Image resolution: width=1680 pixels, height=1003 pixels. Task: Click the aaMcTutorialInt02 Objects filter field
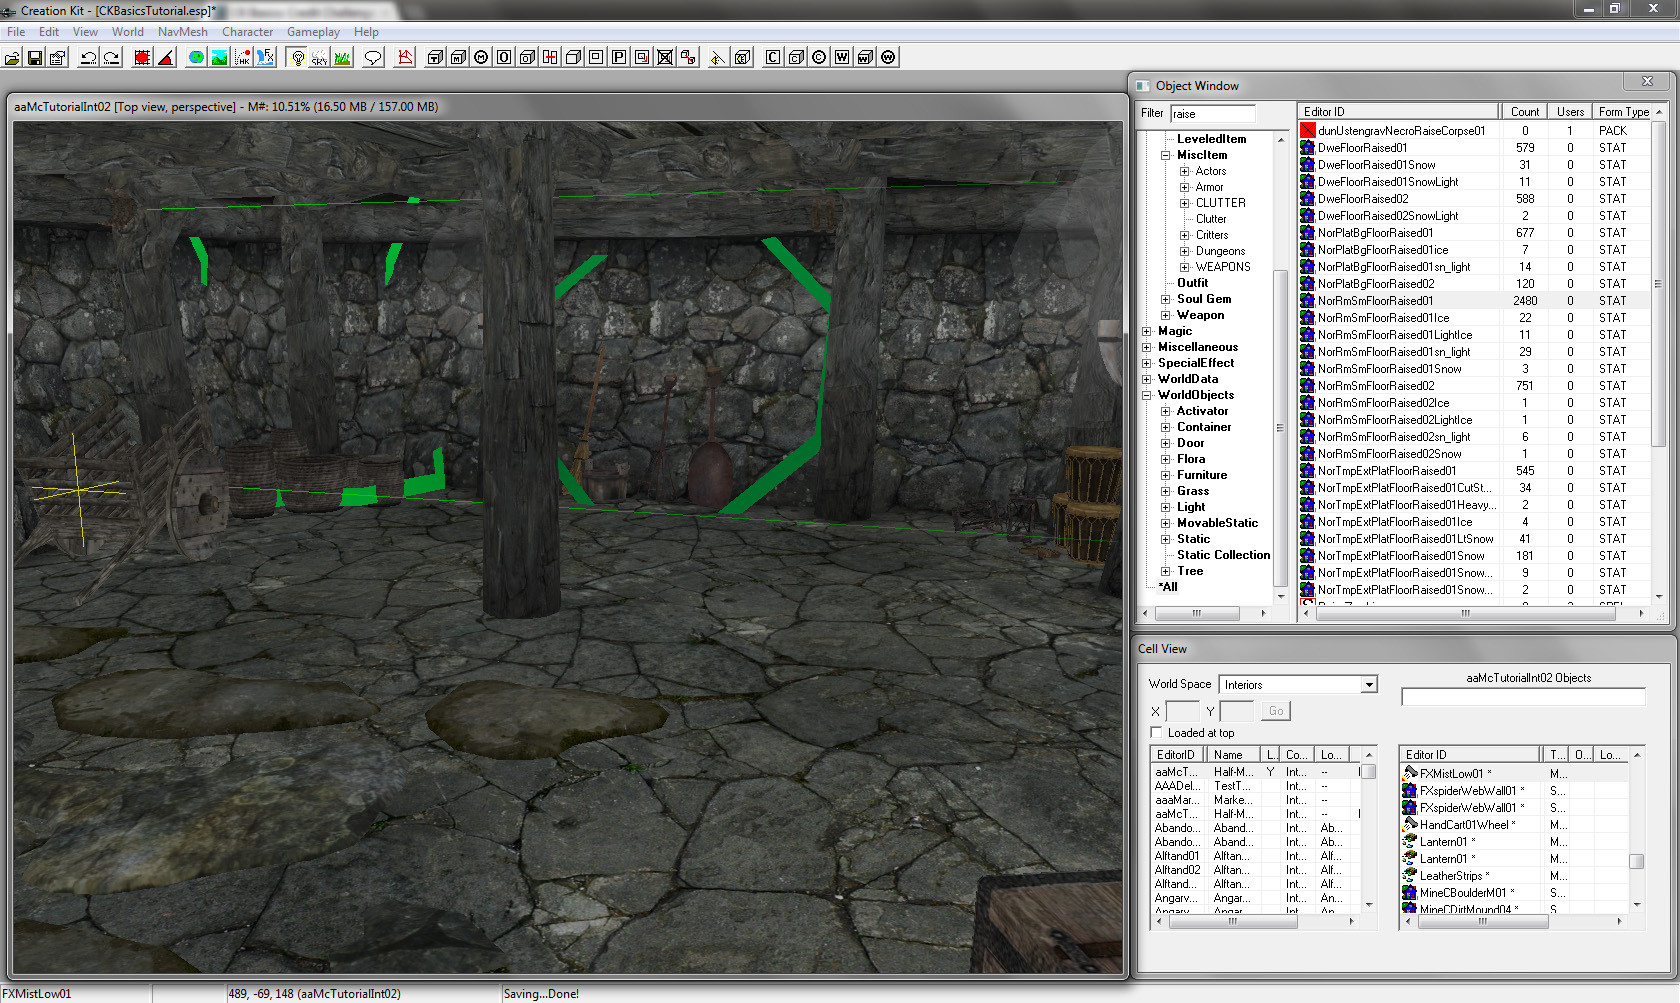1523,697
